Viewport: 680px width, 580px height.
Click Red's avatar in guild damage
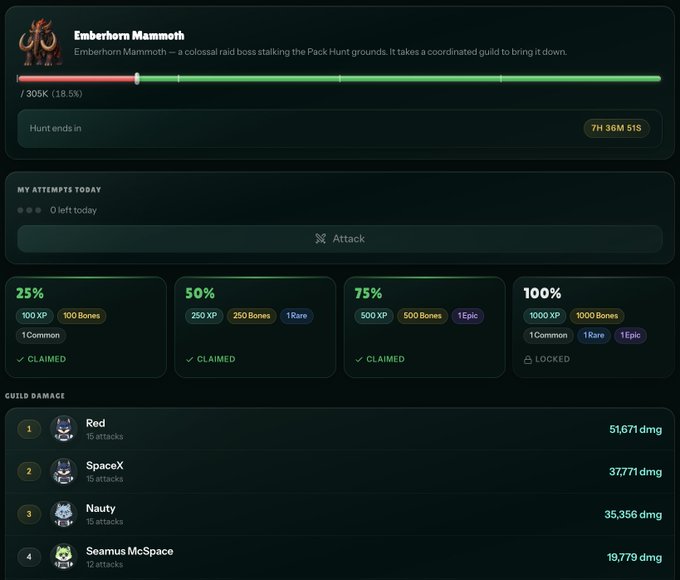click(x=64, y=429)
